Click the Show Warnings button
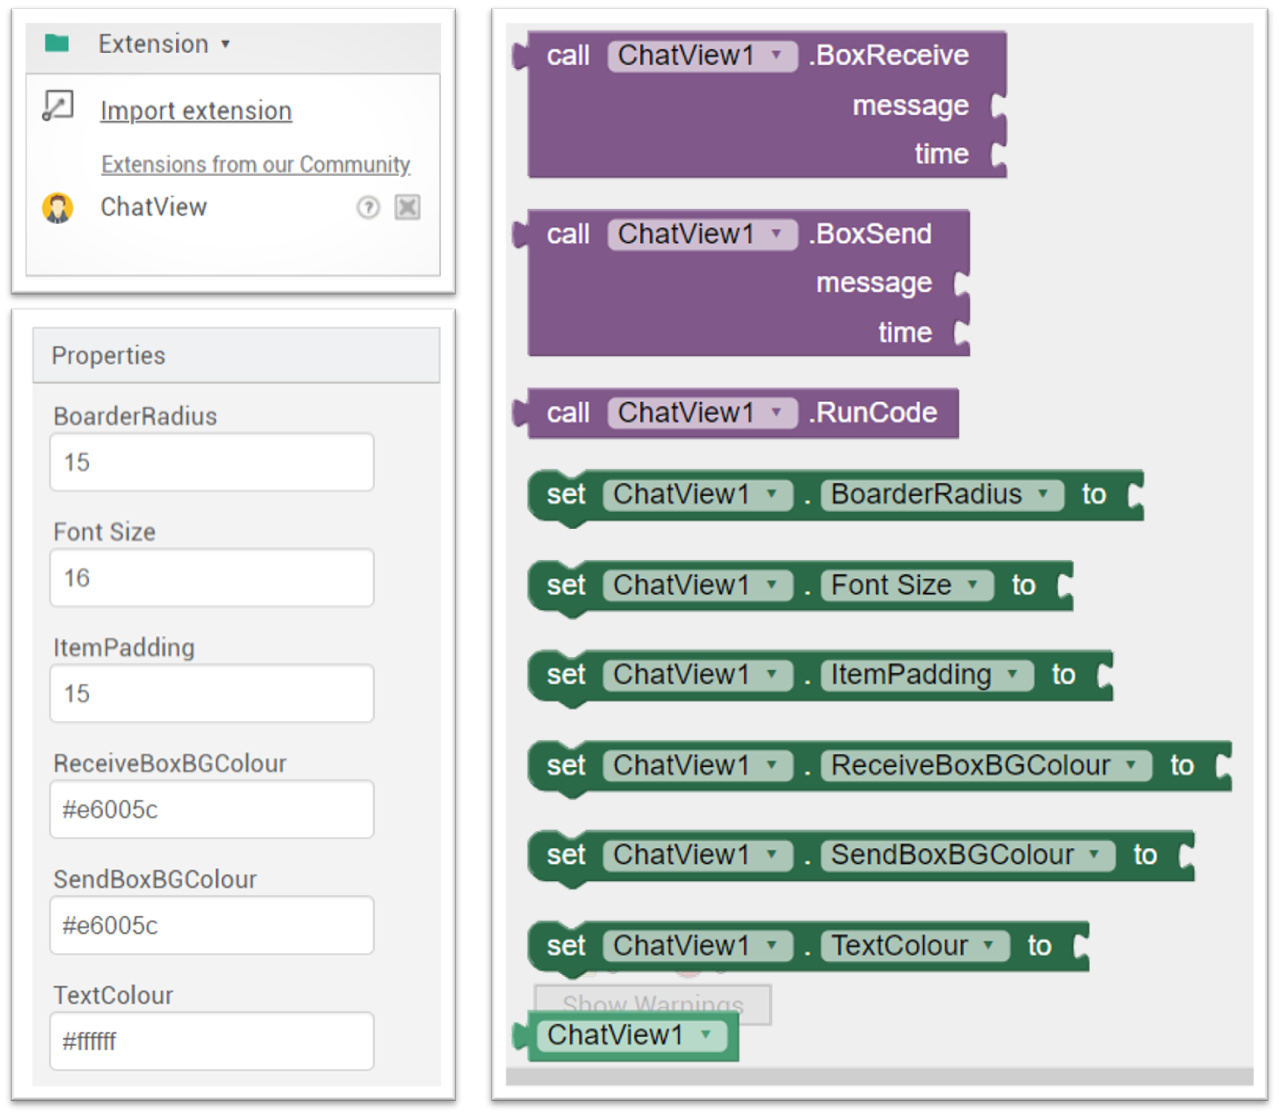 pyautogui.click(x=652, y=1001)
